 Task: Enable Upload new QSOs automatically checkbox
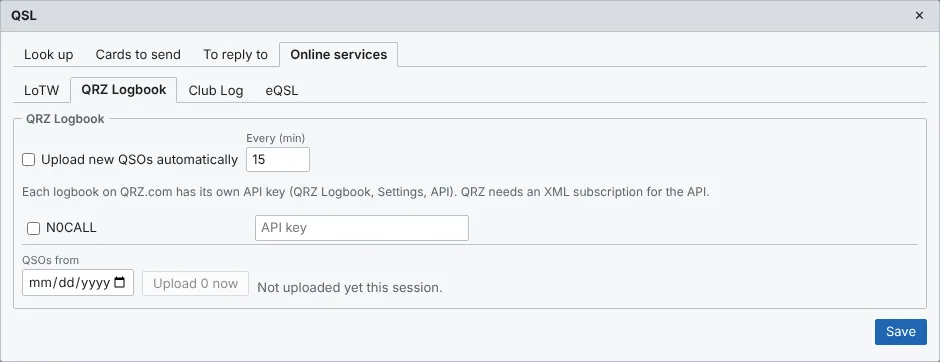point(28,160)
